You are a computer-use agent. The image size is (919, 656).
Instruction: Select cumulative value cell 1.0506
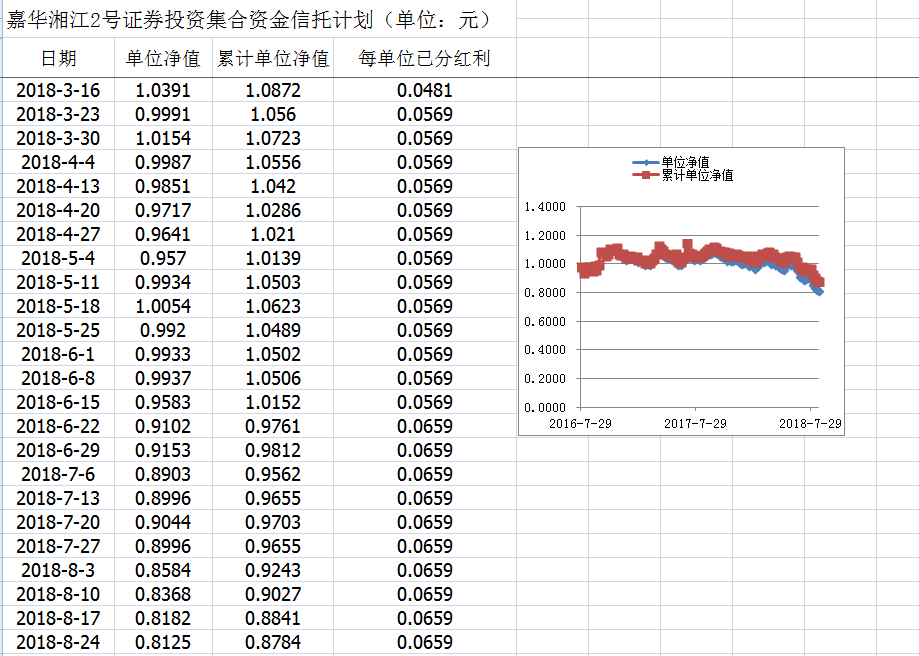(273, 379)
